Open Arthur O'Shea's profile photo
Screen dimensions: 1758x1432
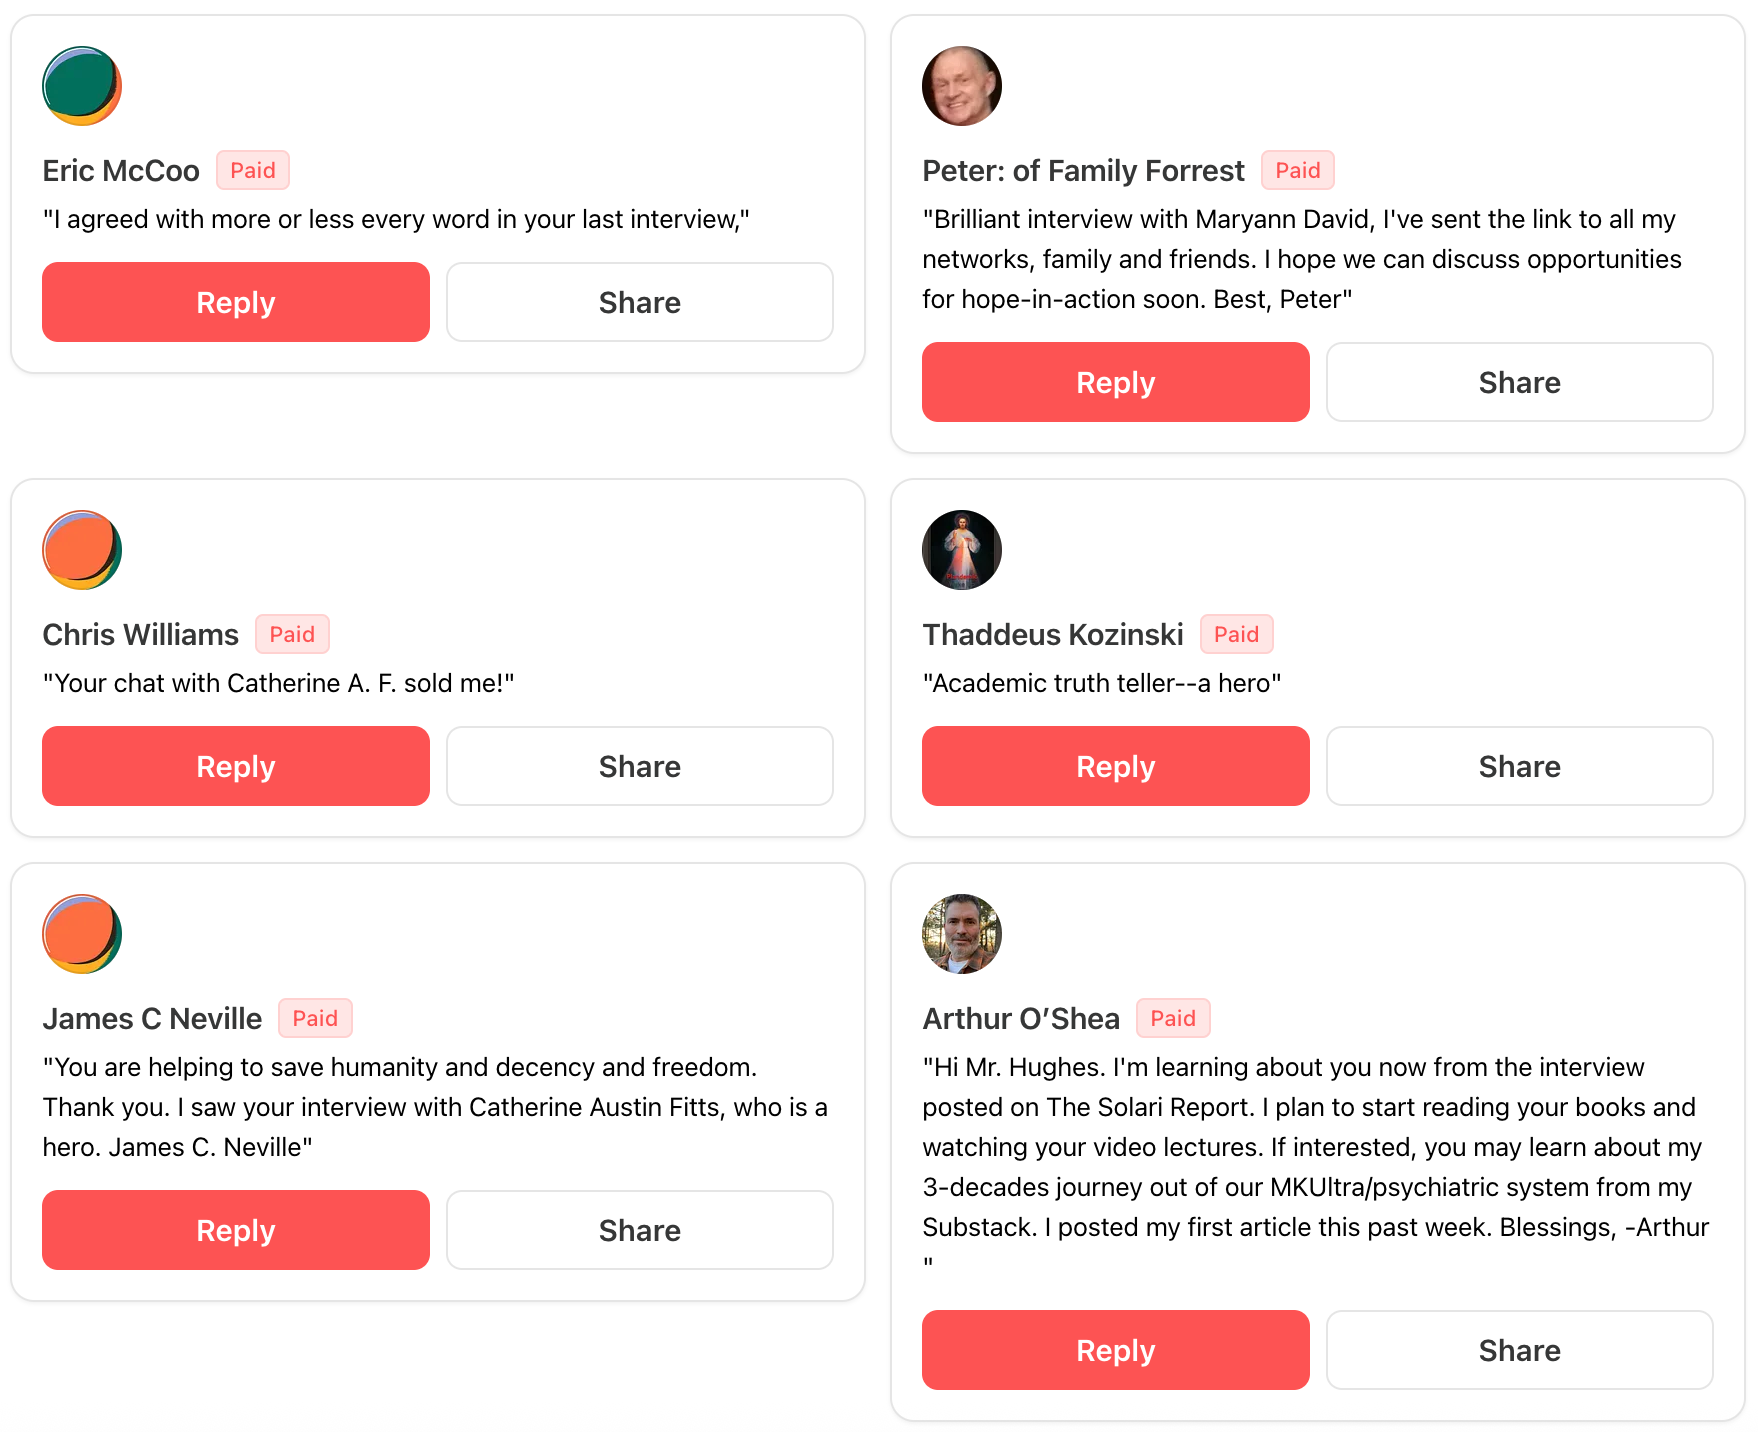click(962, 934)
